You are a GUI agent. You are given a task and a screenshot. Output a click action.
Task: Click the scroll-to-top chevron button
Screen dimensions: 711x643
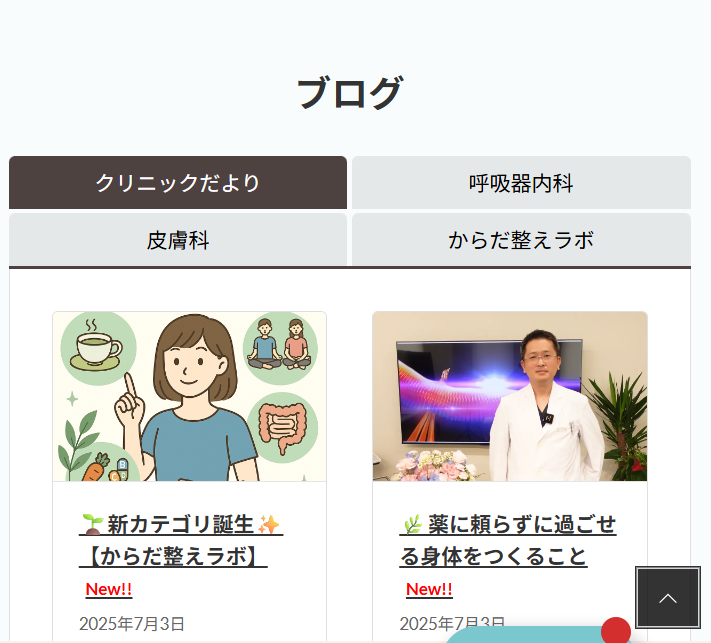[667, 597]
